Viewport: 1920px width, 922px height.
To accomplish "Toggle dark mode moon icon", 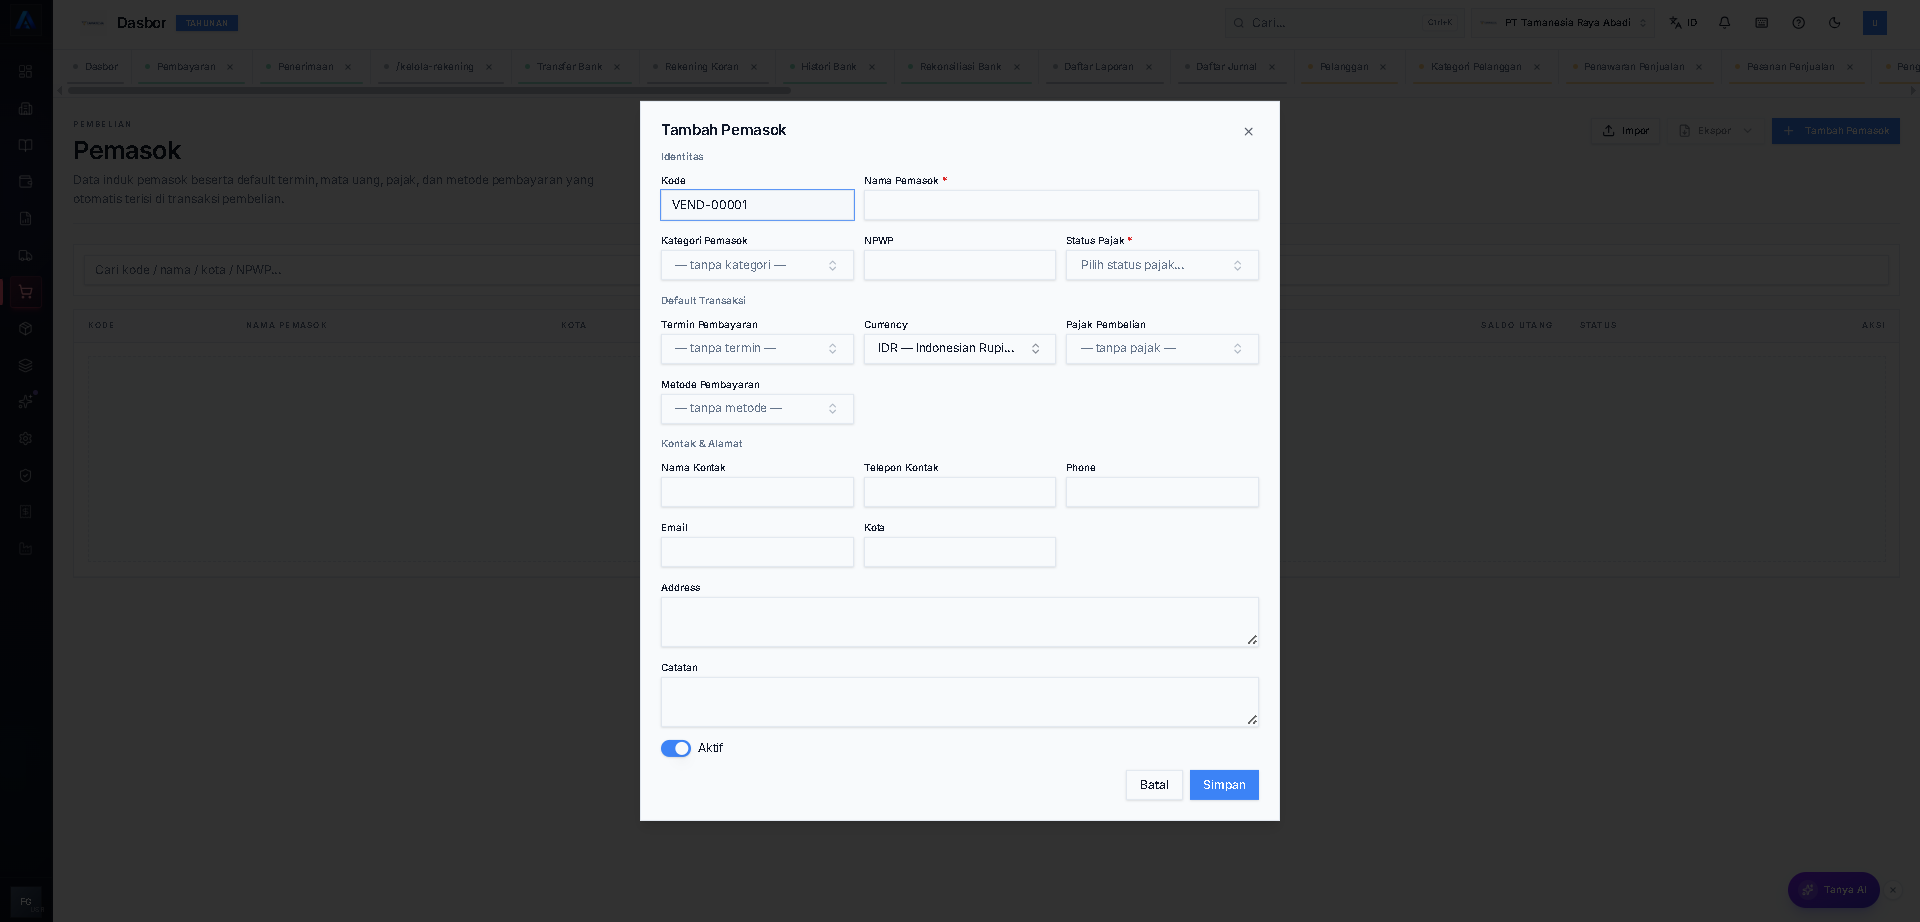I will pos(1834,23).
